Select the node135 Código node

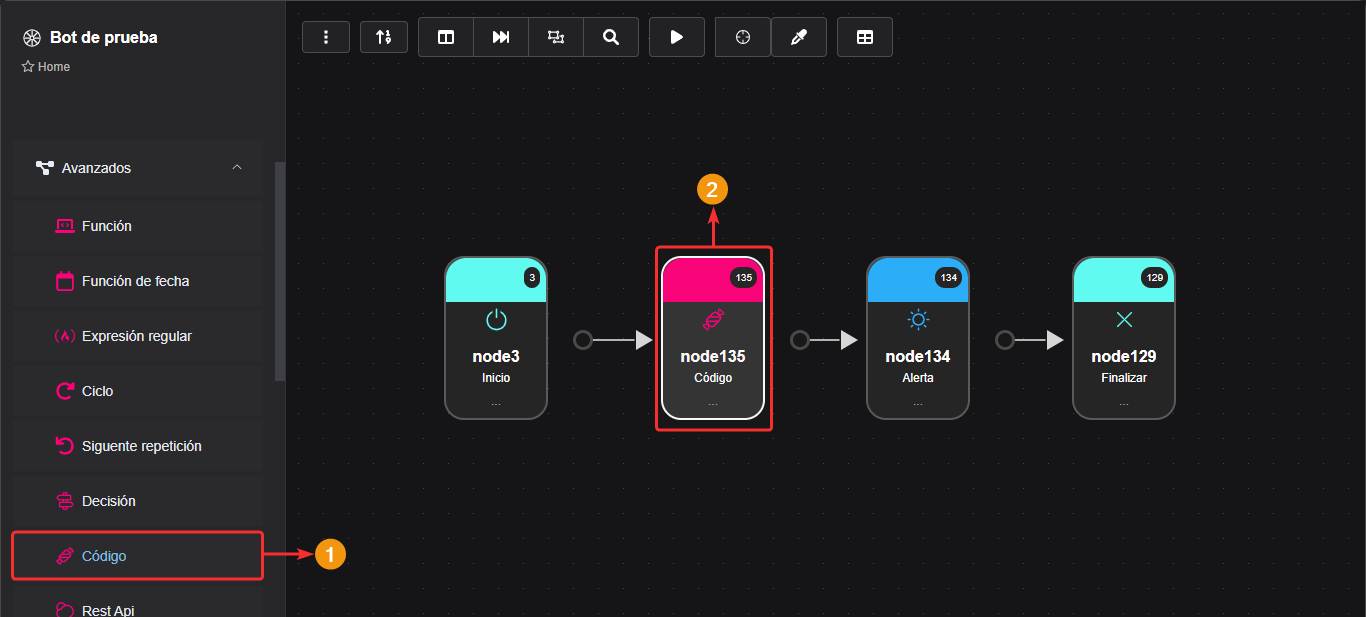point(713,338)
